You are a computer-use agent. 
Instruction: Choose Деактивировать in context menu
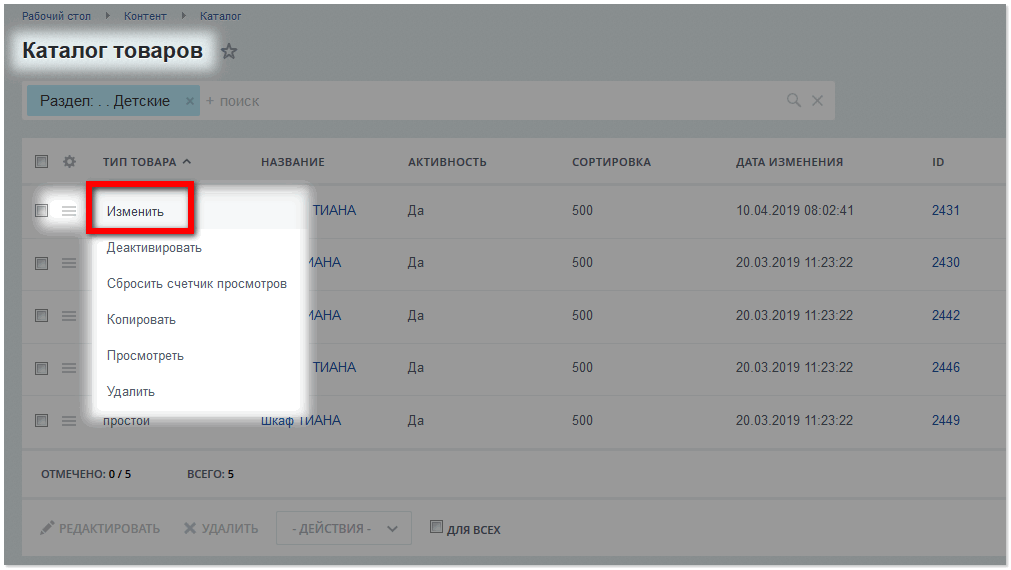pos(154,248)
